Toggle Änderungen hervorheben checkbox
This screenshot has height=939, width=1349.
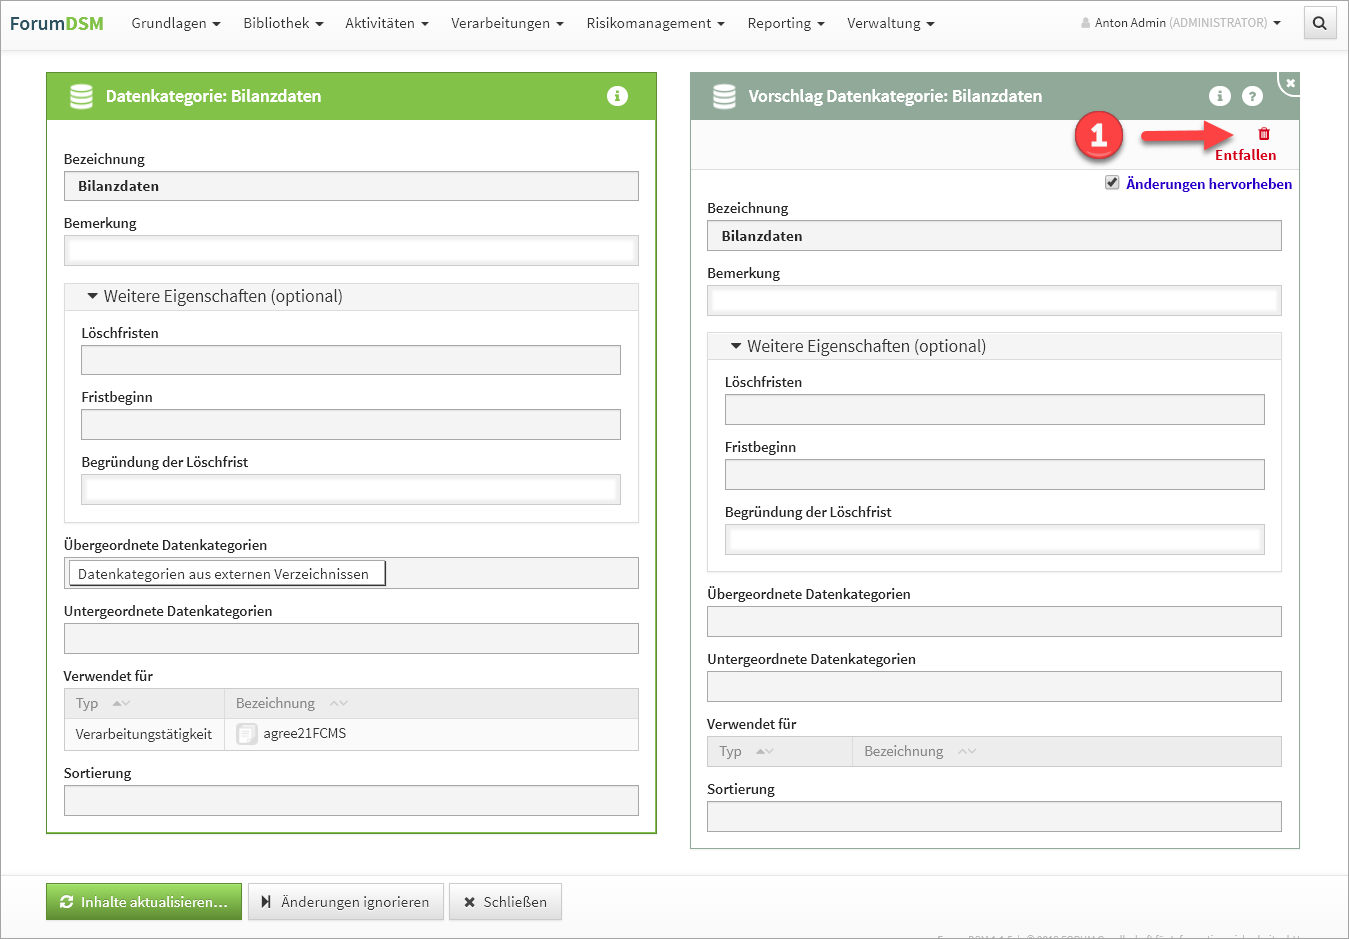(x=1112, y=183)
